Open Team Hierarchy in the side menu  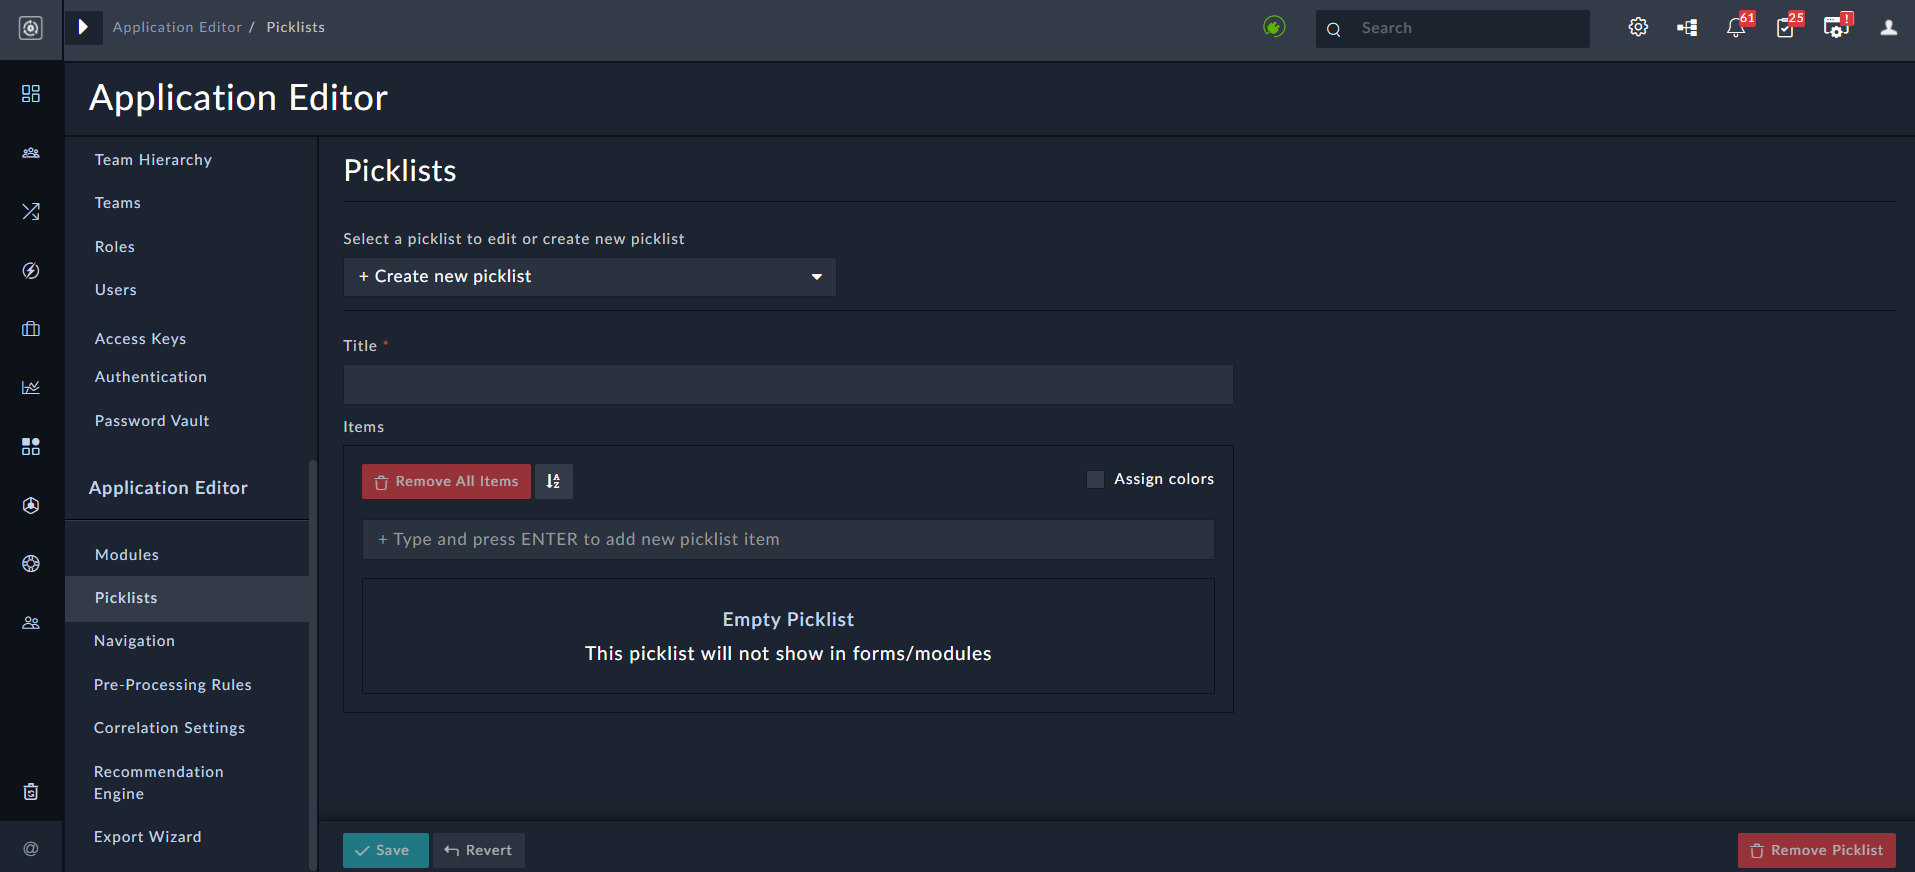point(153,160)
